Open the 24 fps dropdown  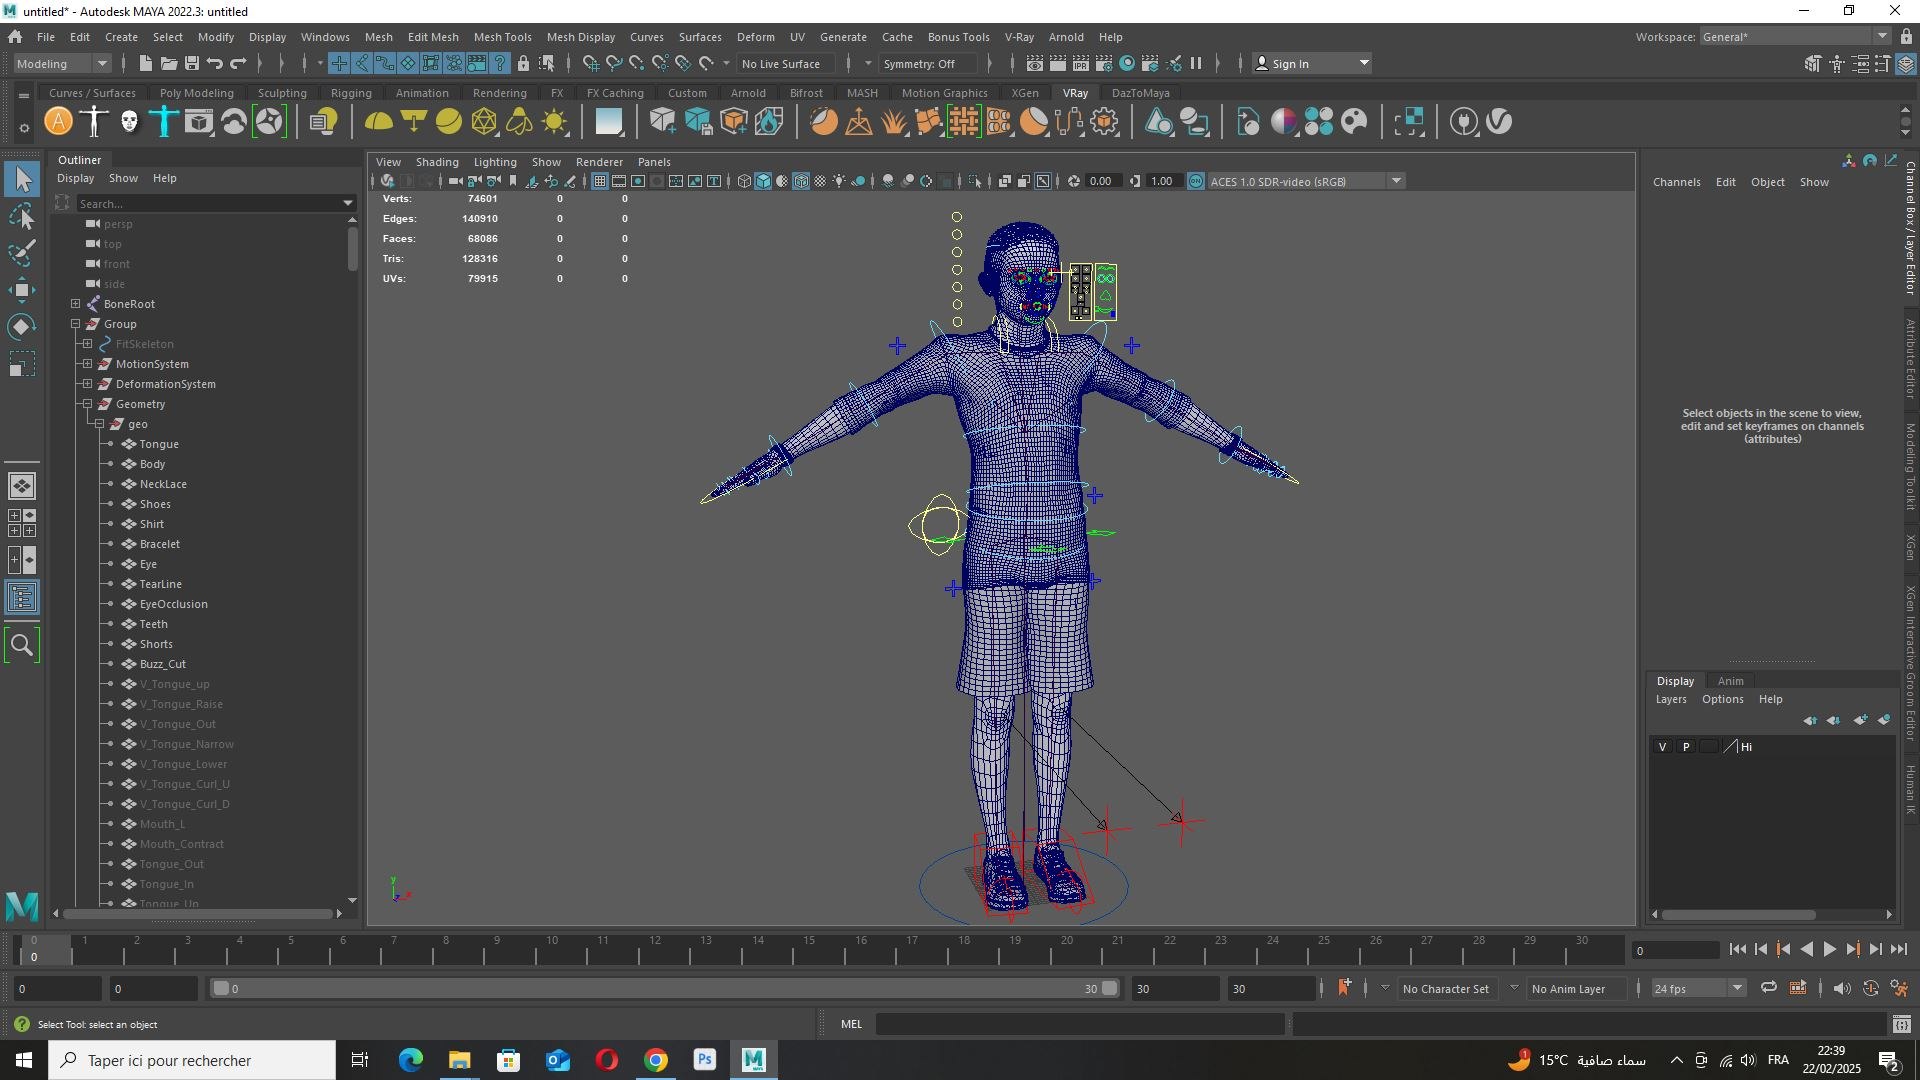coord(1697,989)
